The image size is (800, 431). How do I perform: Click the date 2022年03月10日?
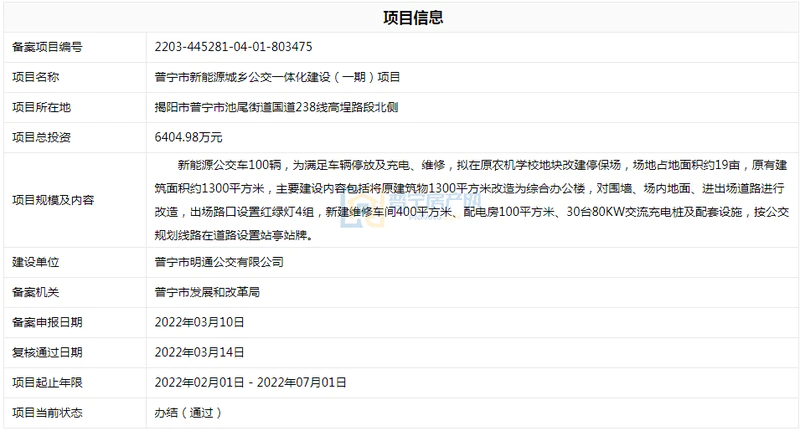coord(200,322)
